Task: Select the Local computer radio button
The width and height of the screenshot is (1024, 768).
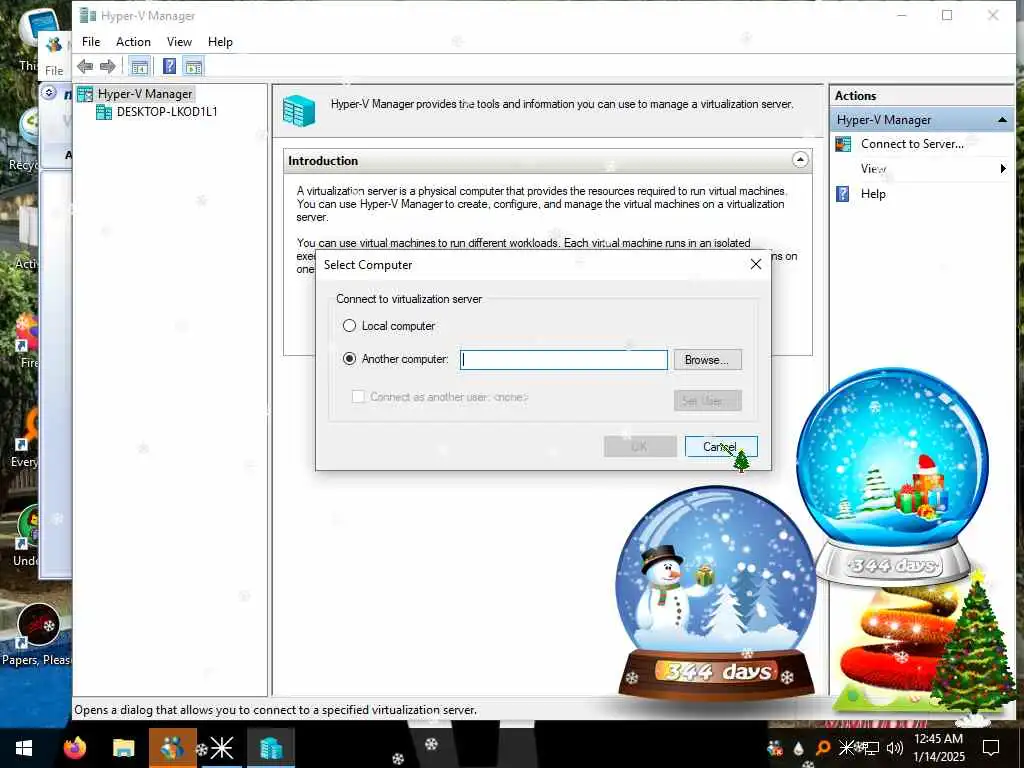Action: point(349,325)
